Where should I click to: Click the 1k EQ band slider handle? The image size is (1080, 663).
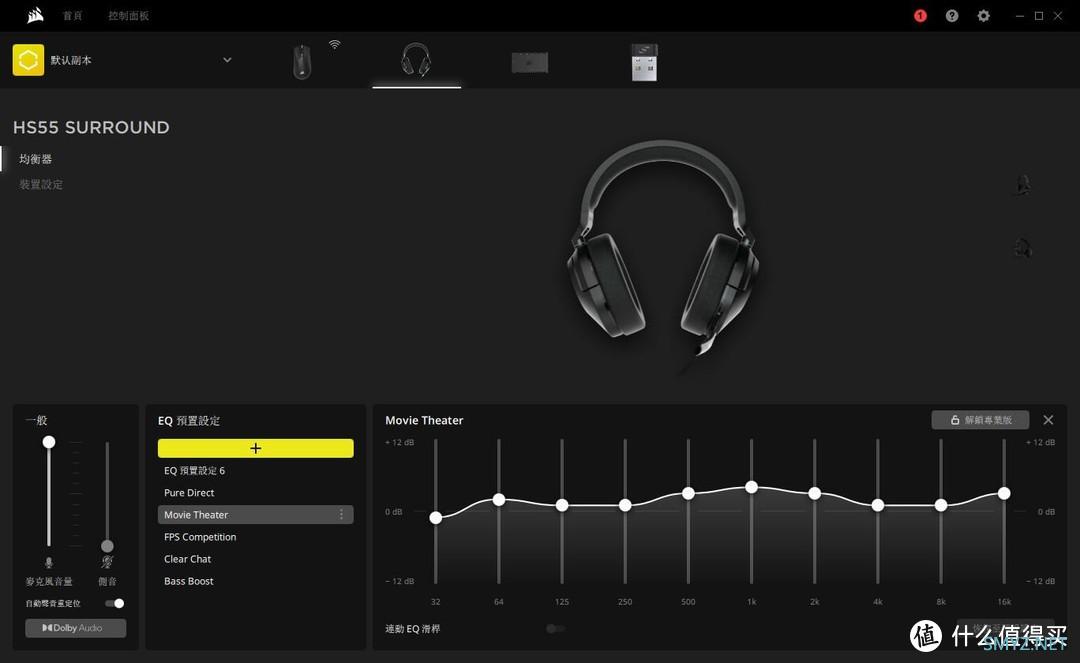[751, 487]
